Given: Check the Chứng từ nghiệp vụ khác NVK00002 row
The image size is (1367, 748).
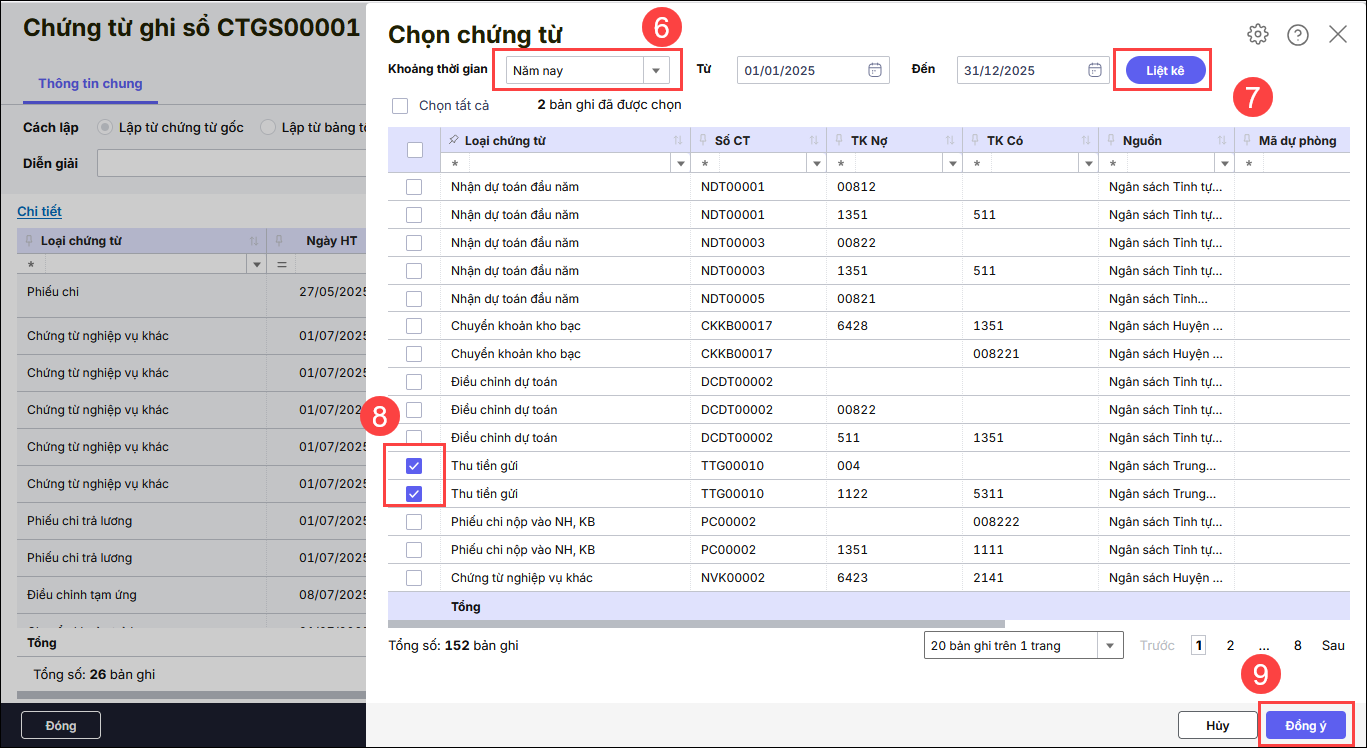Looking at the screenshot, I should 414,578.
